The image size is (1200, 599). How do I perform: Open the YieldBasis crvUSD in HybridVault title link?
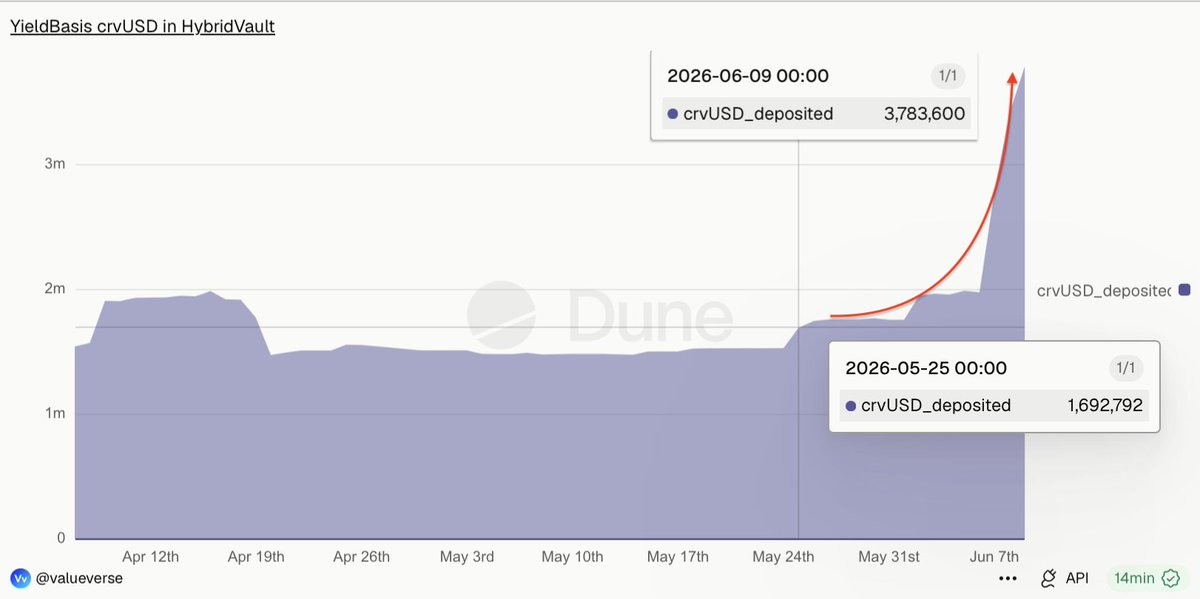click(x=142, y=26)
